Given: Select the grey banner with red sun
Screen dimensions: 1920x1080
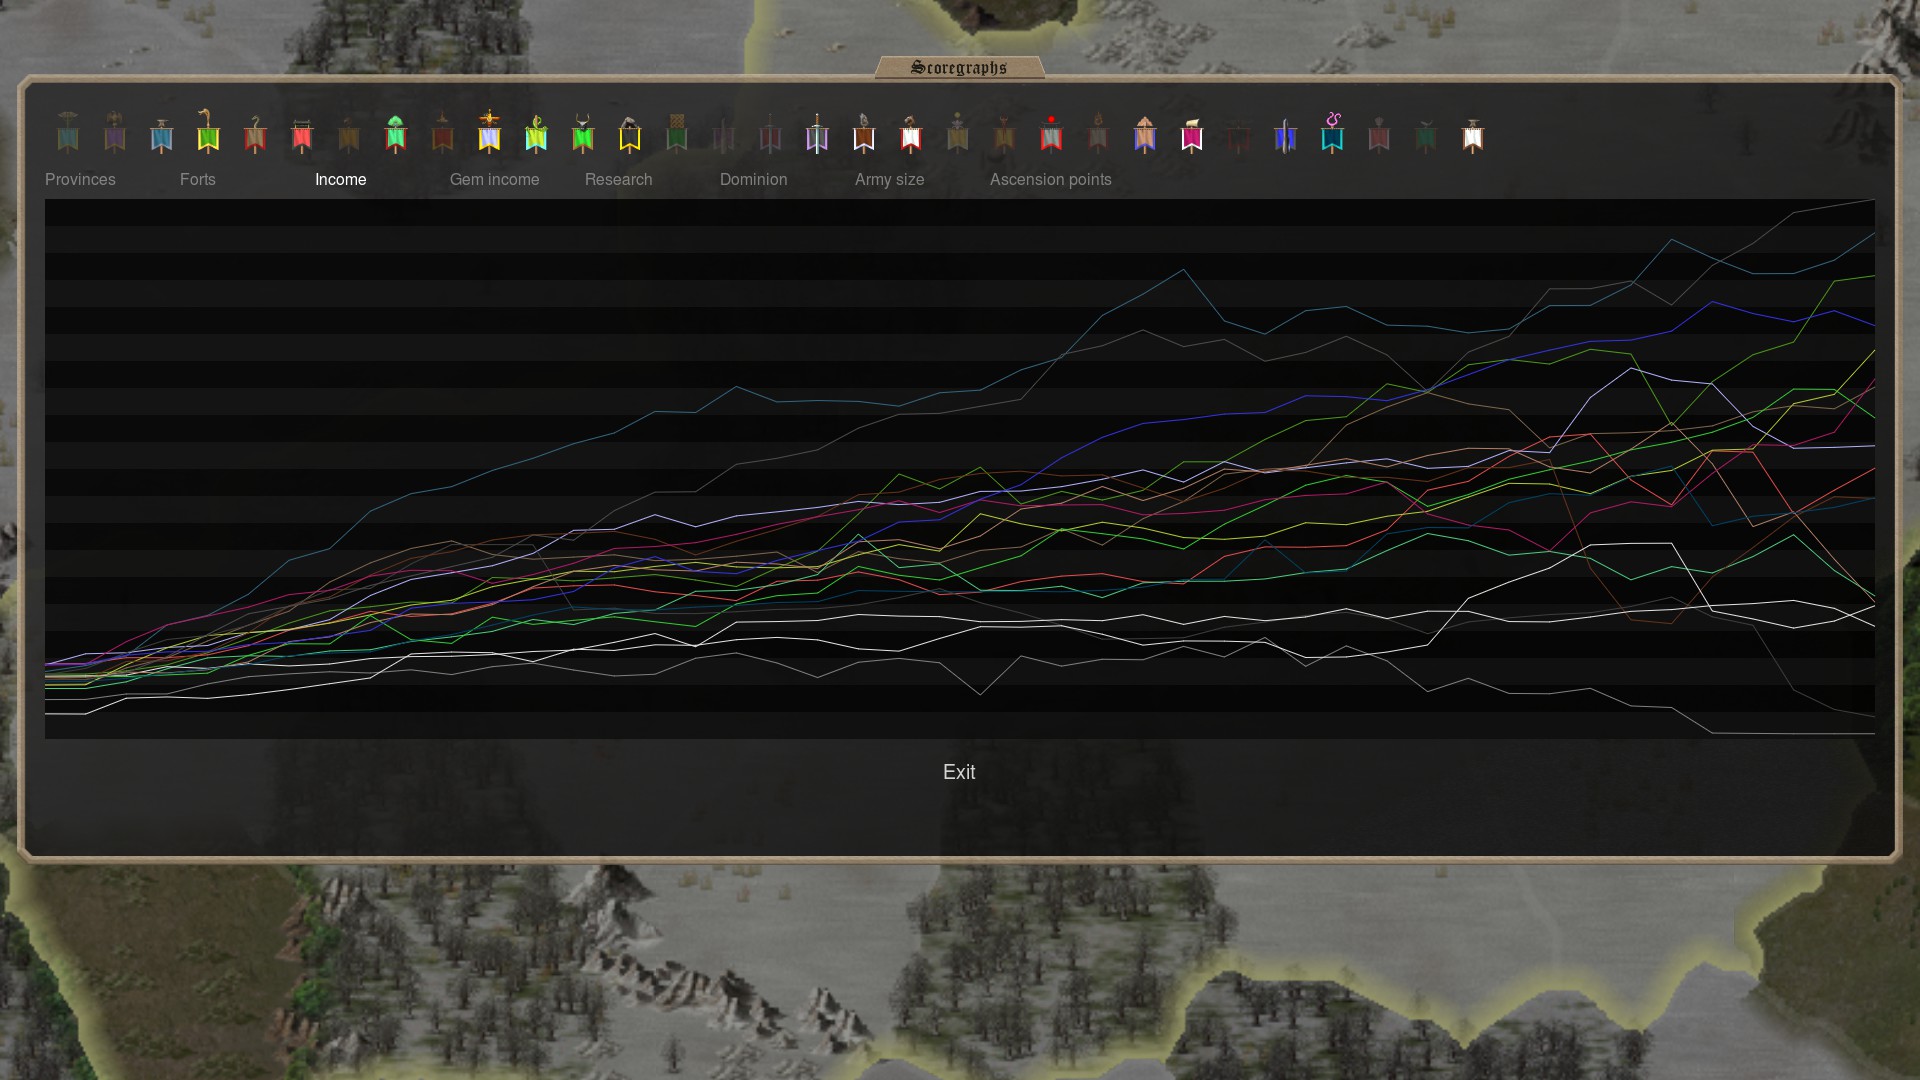Looking at the screenshot, I should click(1051, 134).
